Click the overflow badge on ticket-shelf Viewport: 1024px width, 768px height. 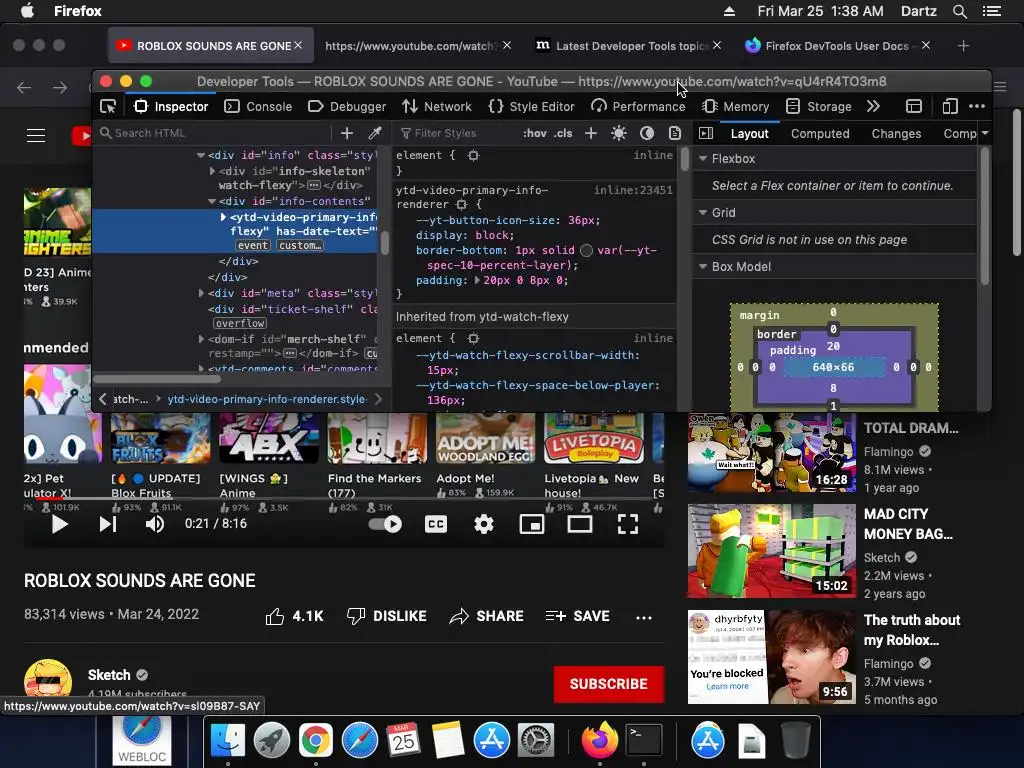240,323
